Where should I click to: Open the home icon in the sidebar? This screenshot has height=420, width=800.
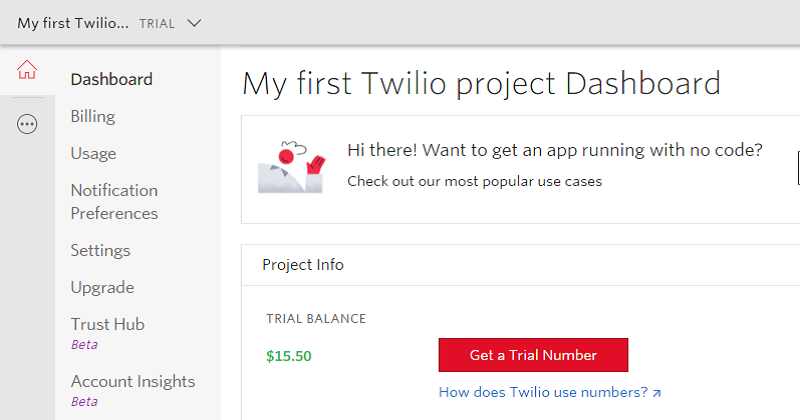(27, 70)
